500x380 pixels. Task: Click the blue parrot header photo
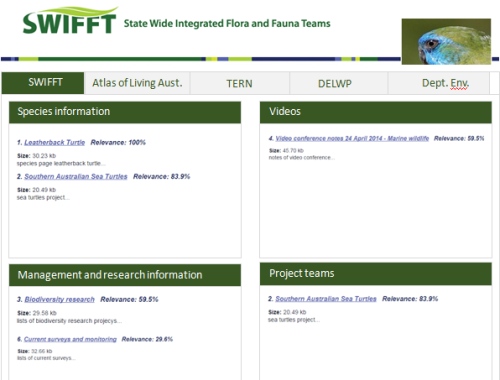446,41
